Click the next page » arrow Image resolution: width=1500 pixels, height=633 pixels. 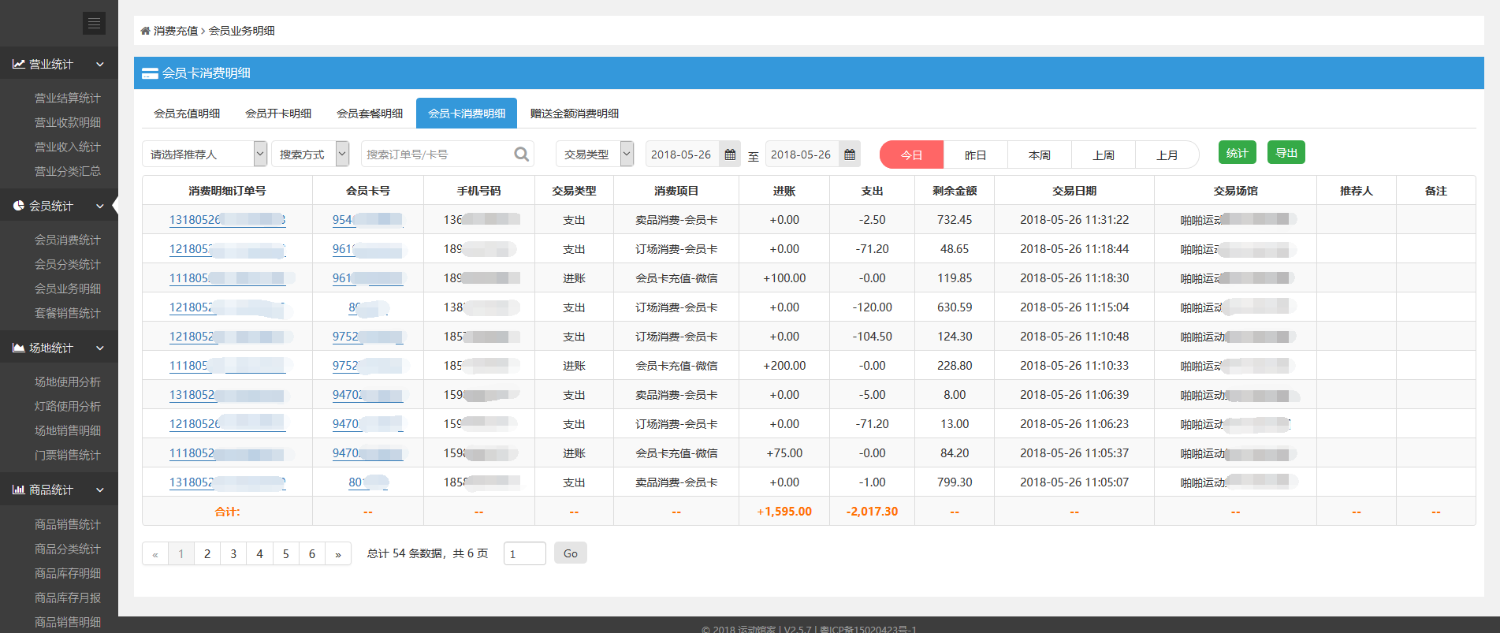(338, 554)
